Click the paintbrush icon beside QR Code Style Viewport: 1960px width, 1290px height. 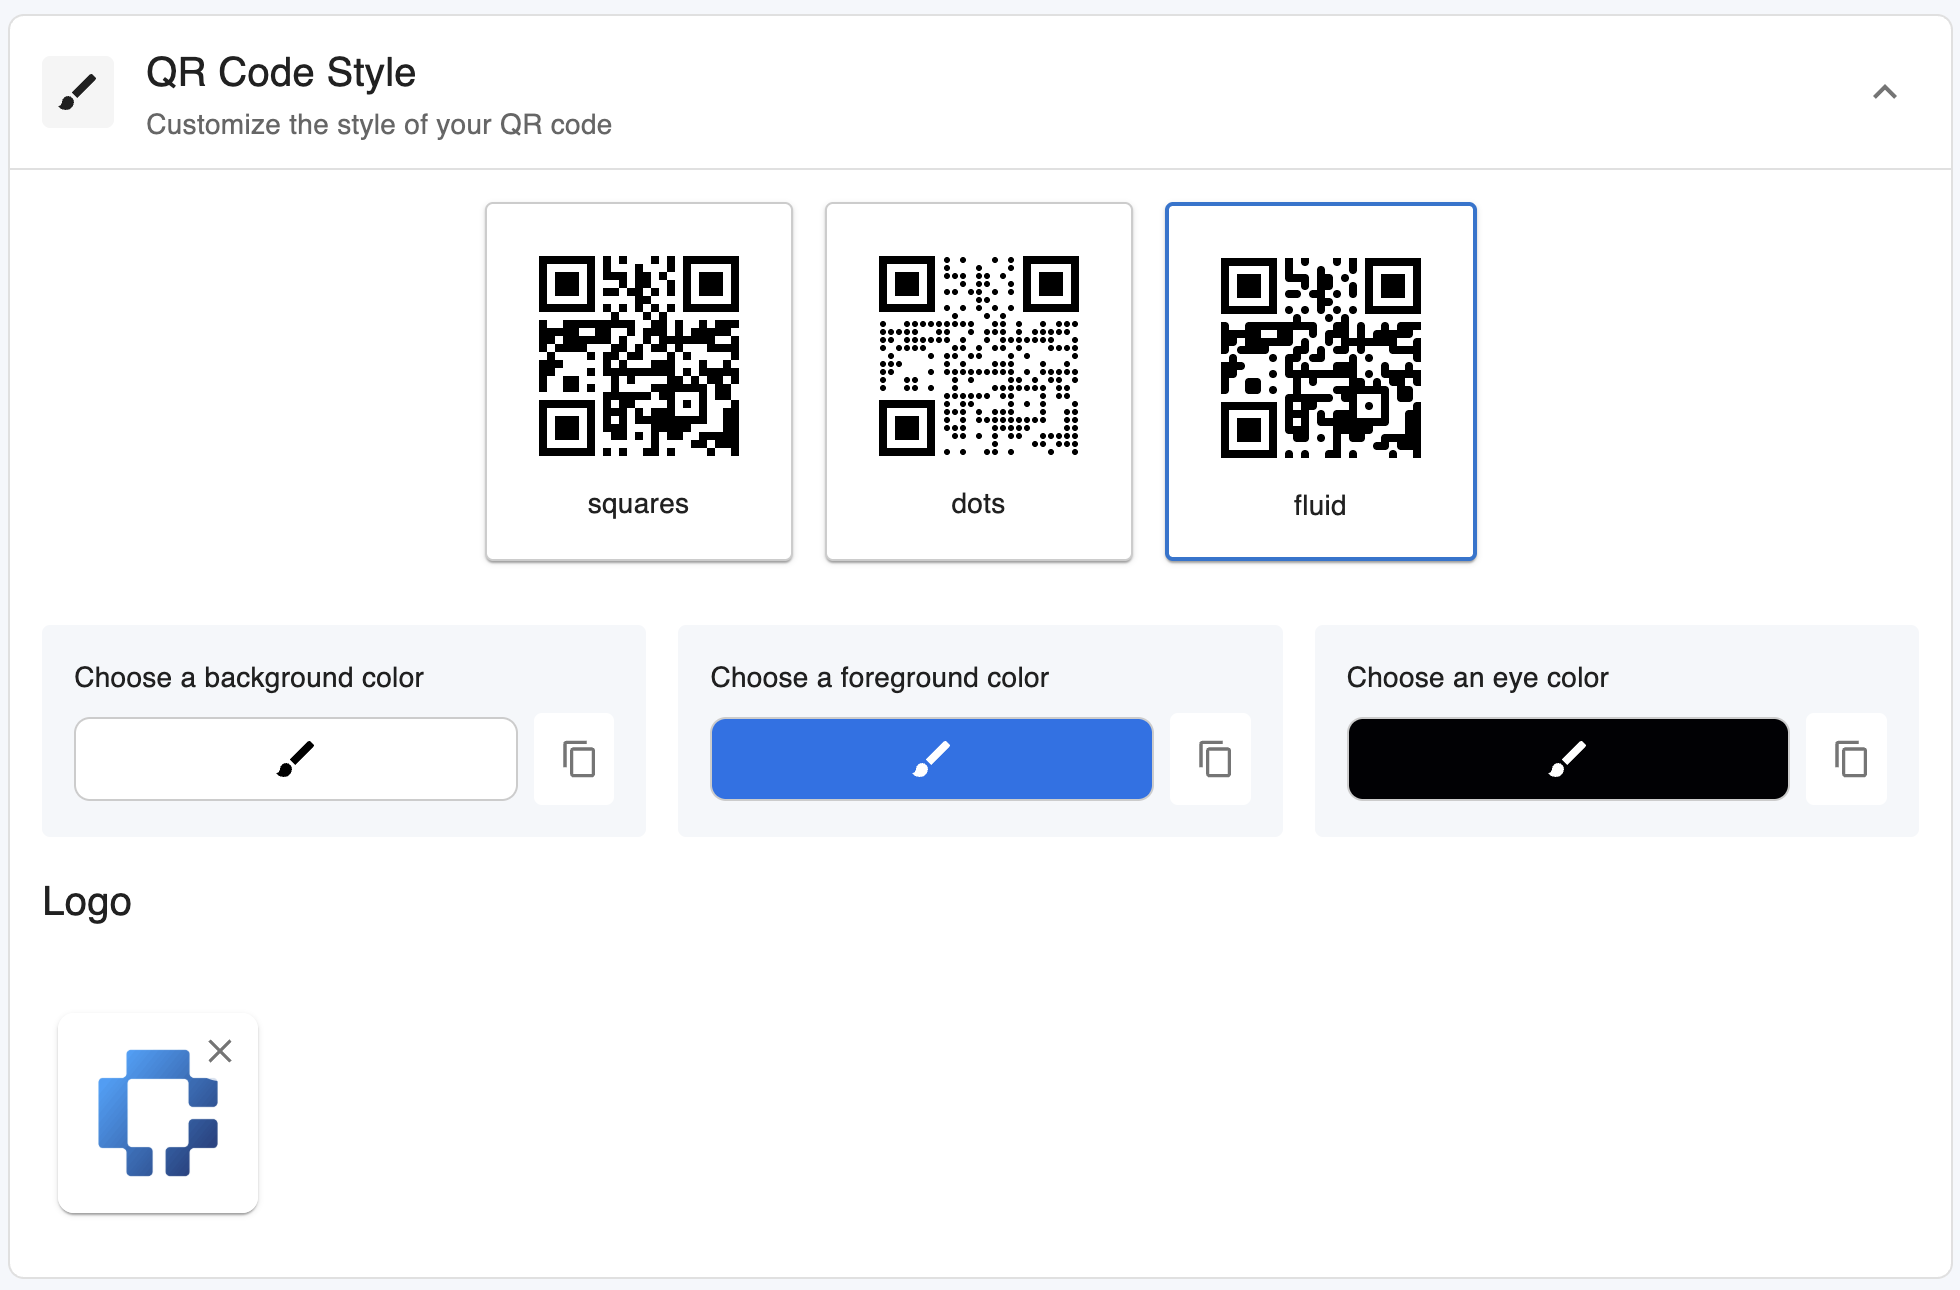click(78, 92)
